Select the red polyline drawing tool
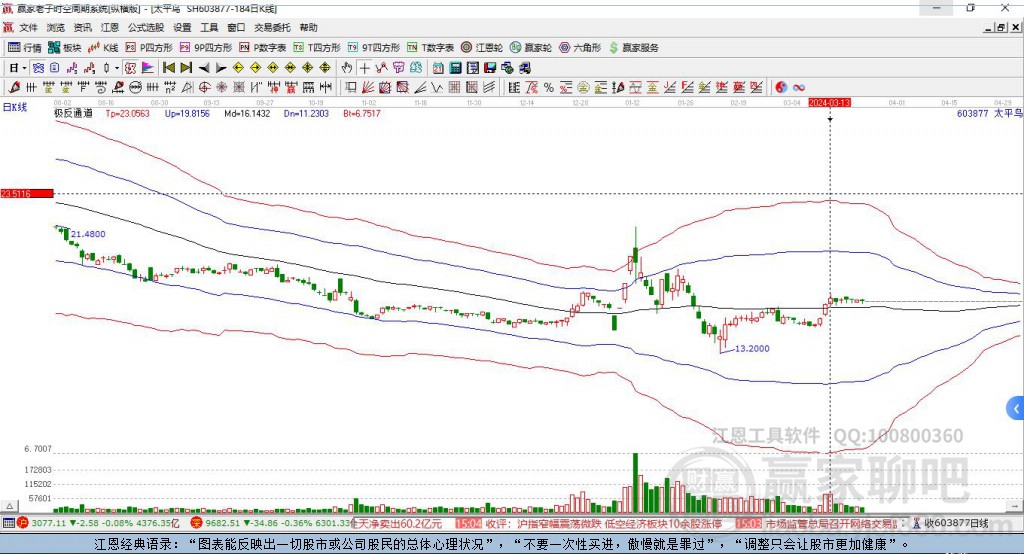This screenshot has width=1024, height=554. coord(381,68)
